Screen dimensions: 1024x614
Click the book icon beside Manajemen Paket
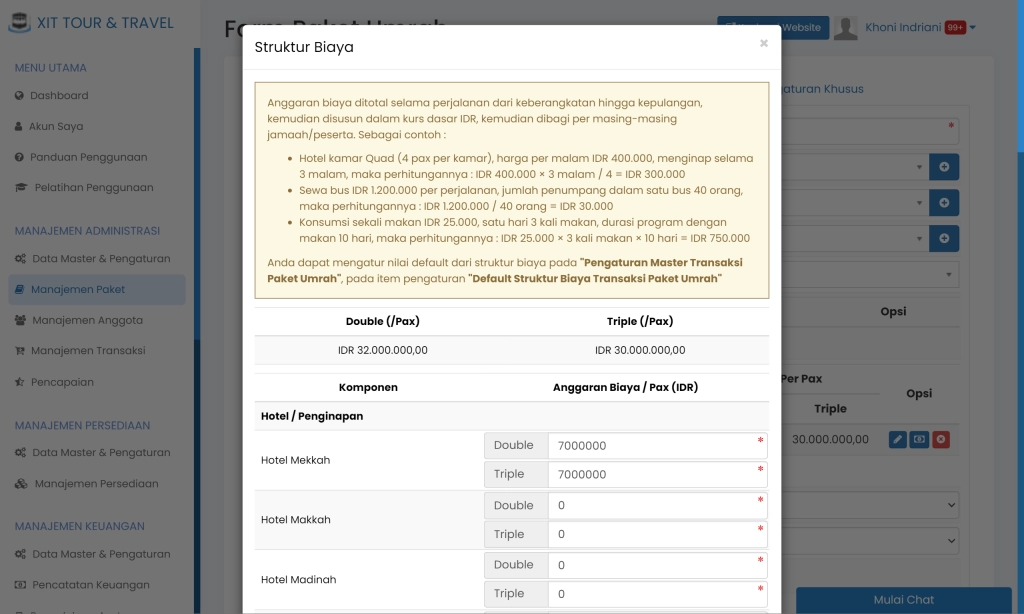click(18, 289)
